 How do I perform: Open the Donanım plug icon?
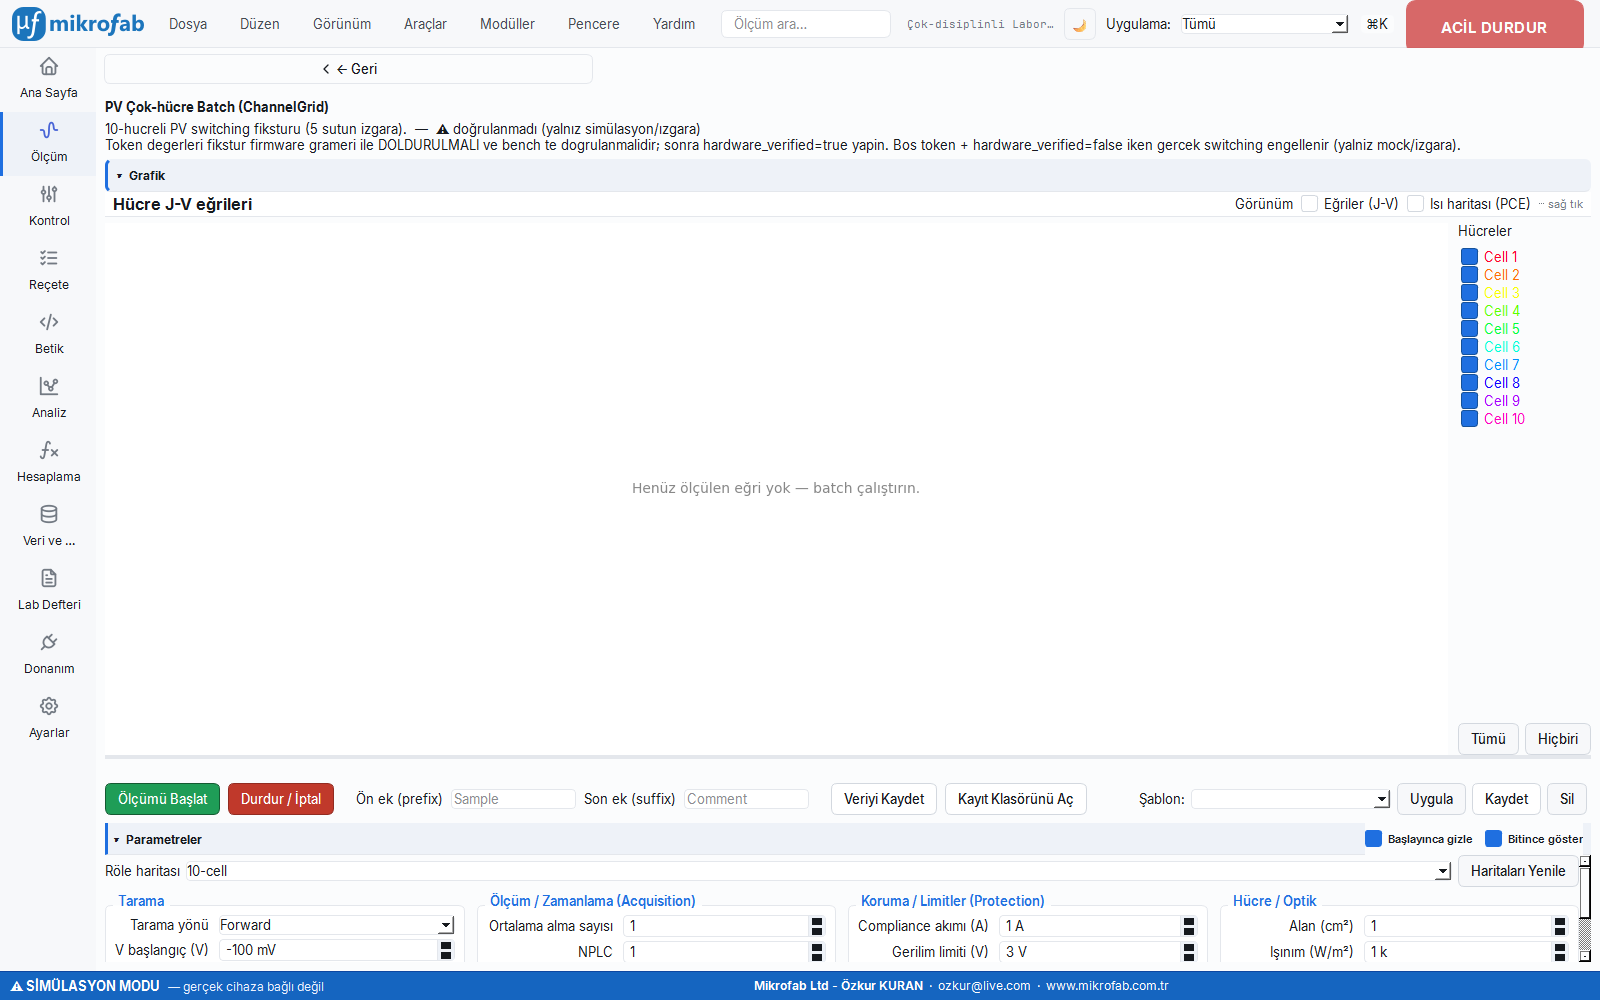48,642
